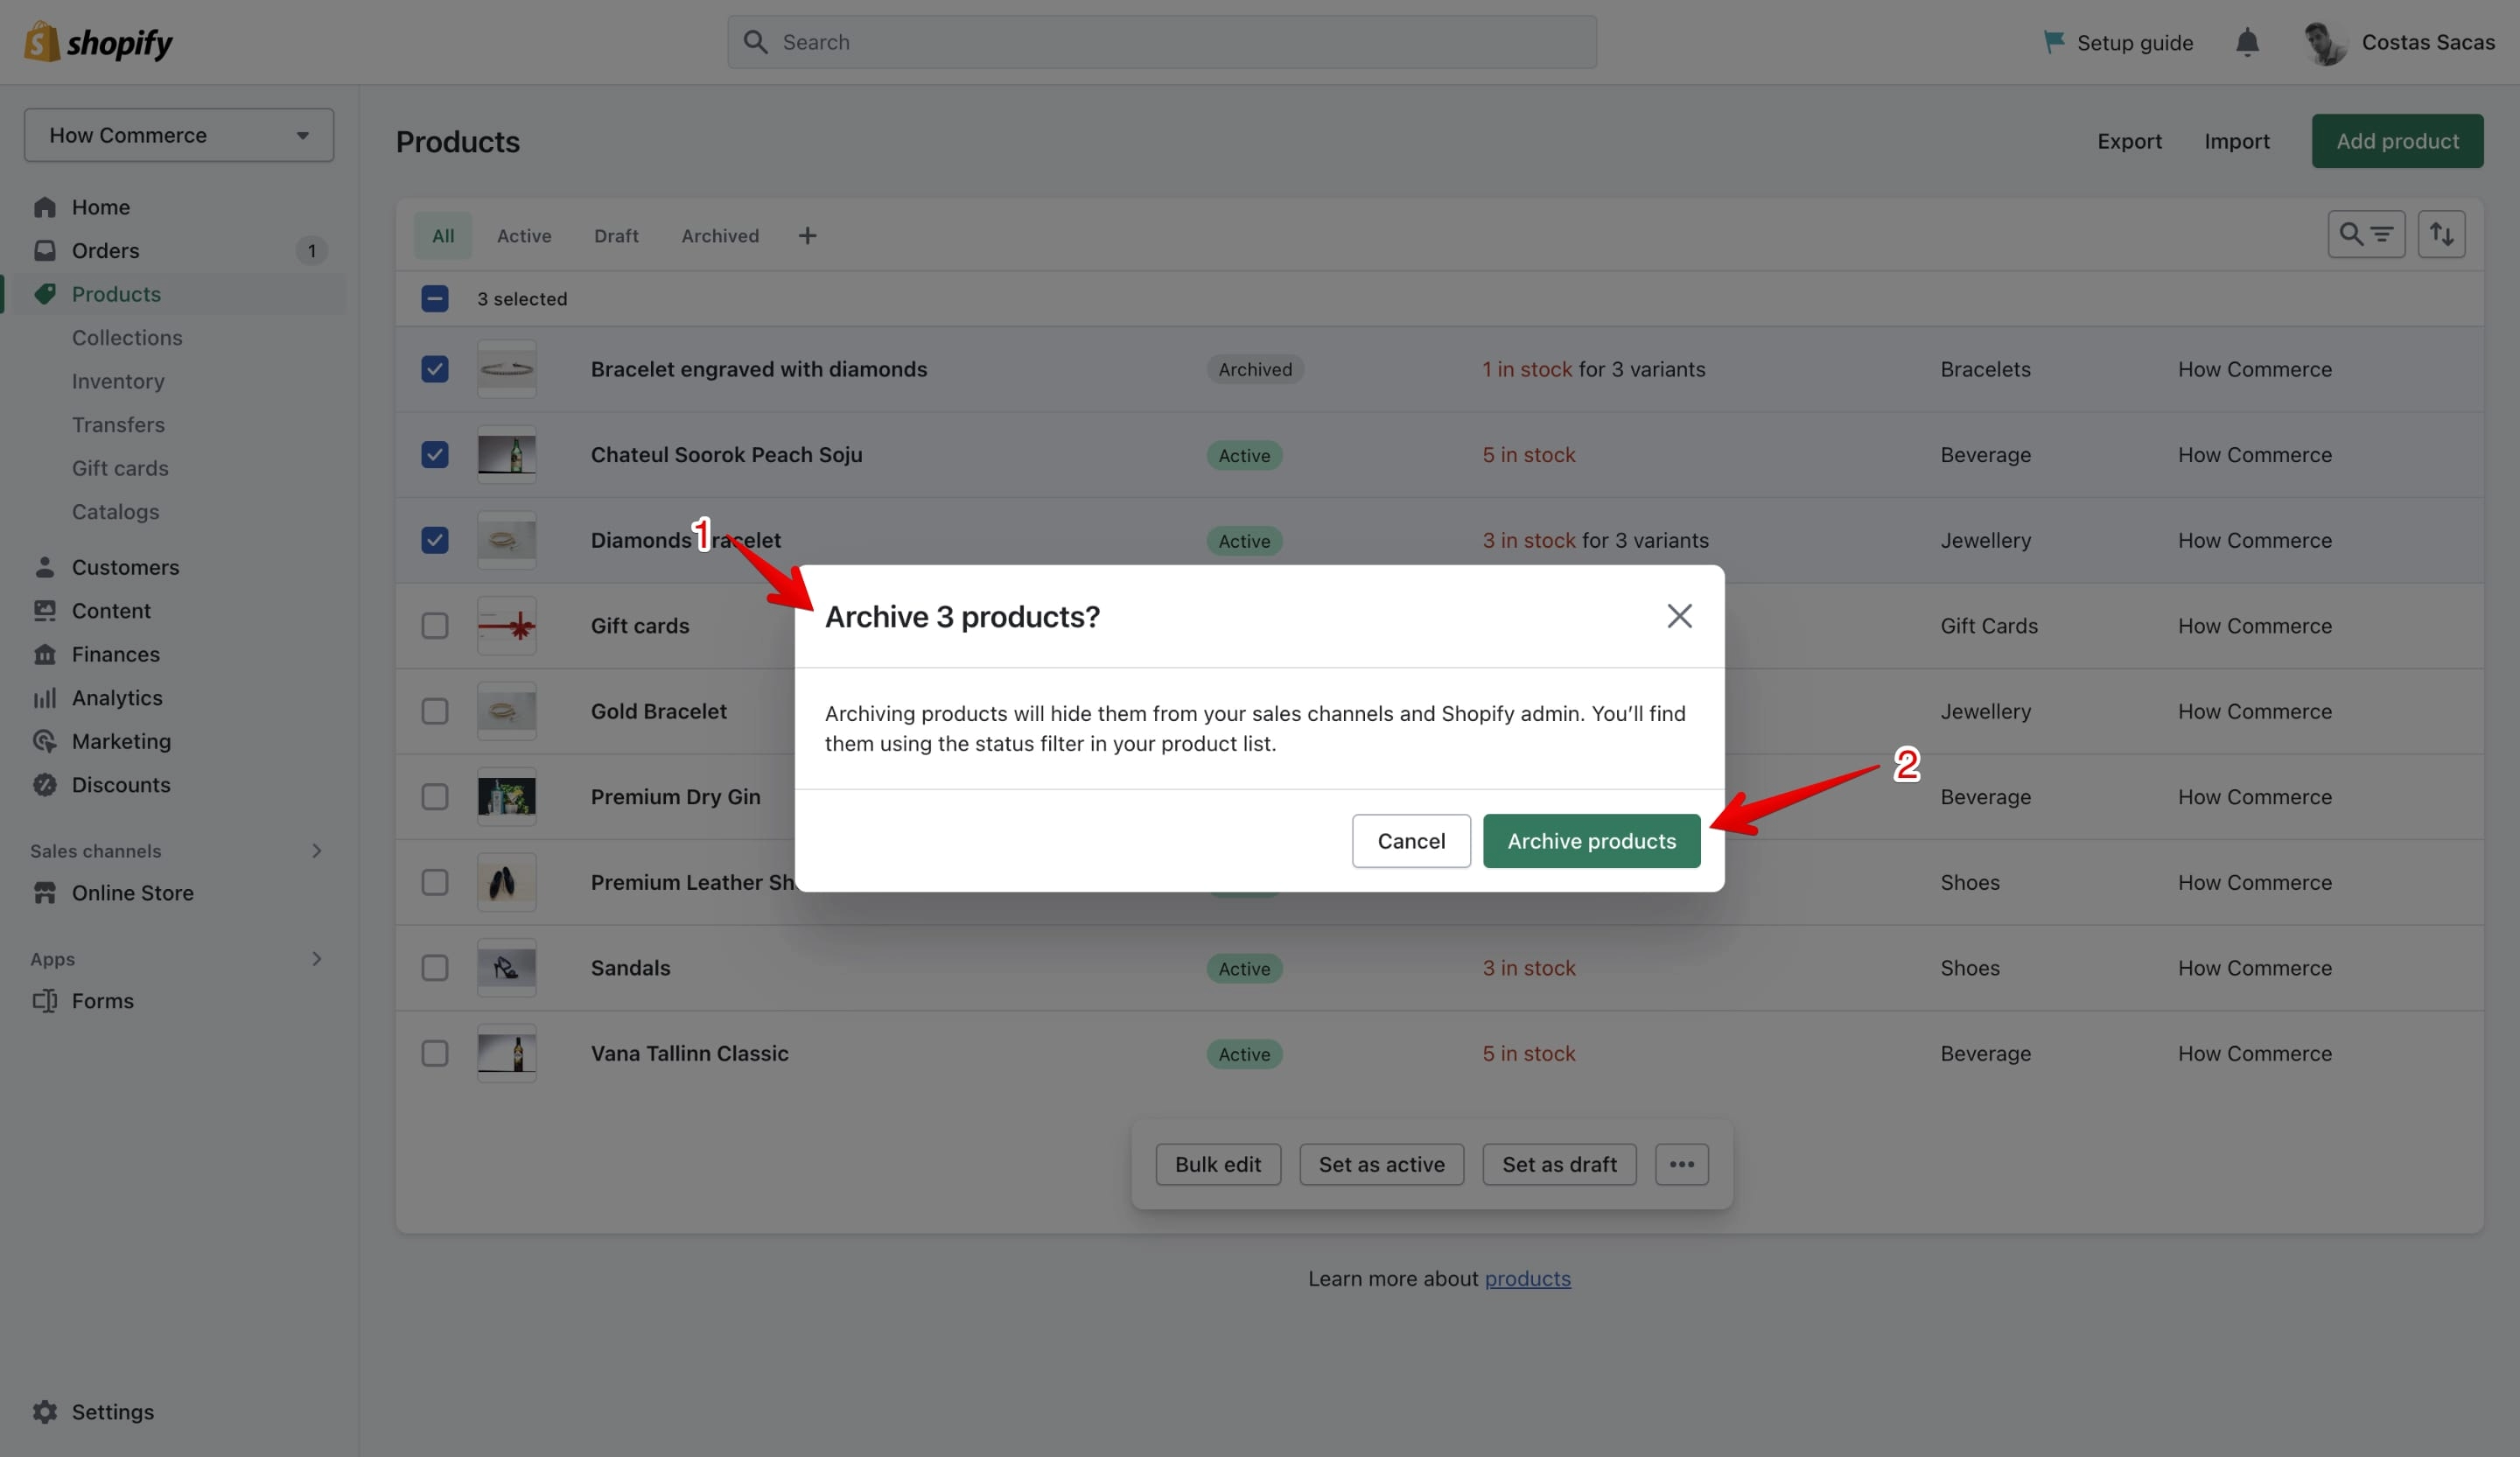Switch to the Draft tab
Screen dimensions: 2520x1457
pos(616,236)
